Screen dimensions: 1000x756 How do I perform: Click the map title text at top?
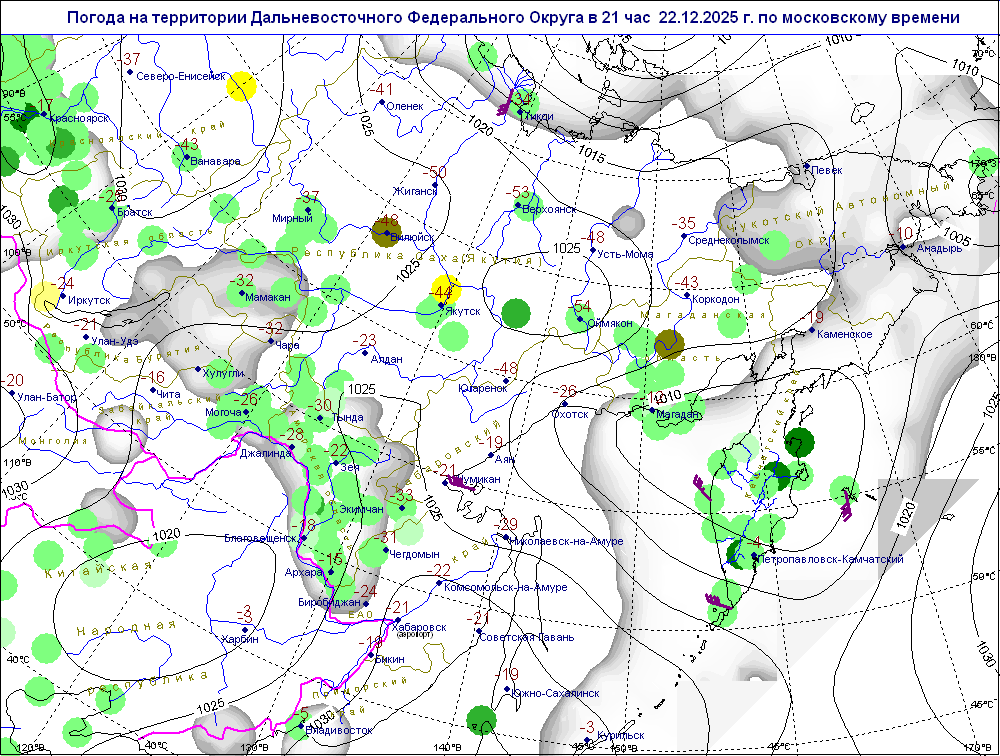tap(514, 18)
